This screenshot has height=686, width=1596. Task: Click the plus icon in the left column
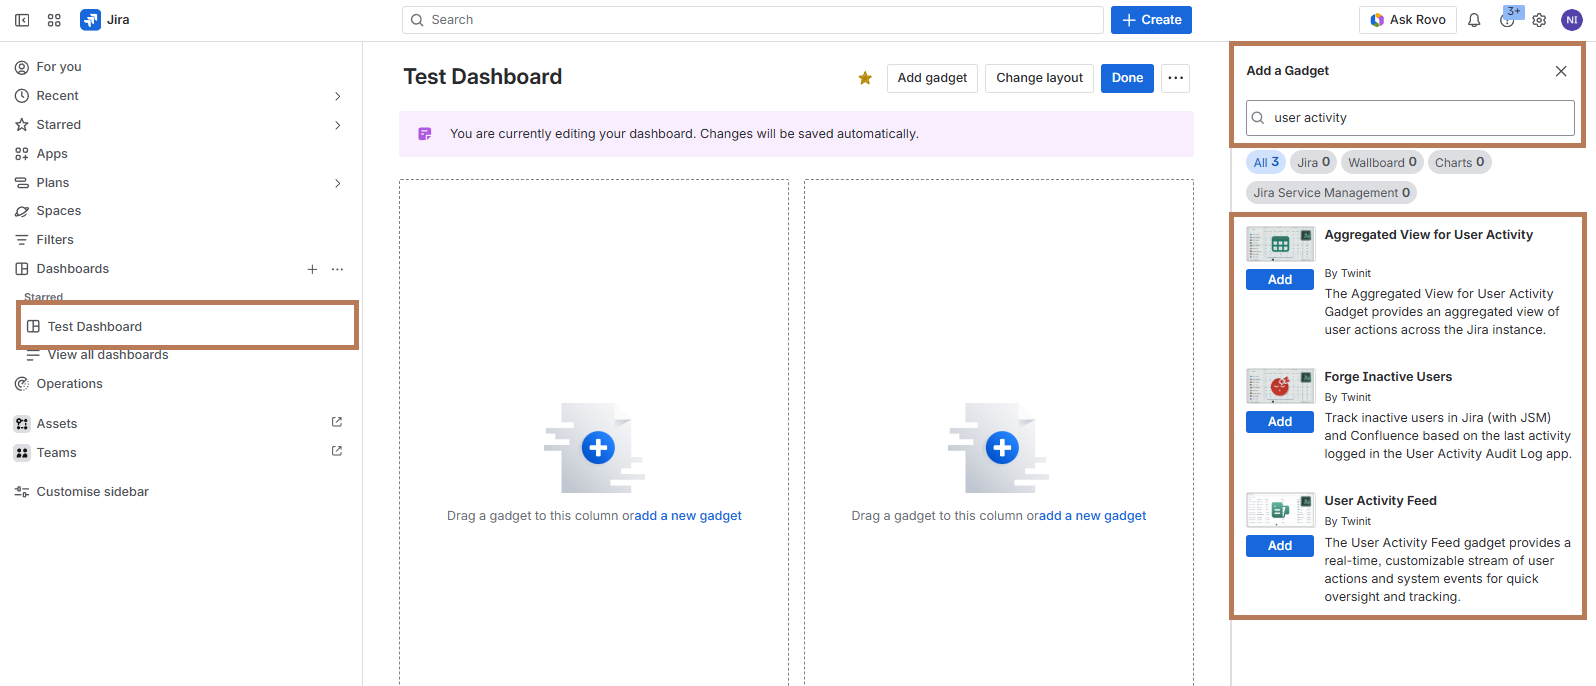pyautogui.click(x=598, y=447)
